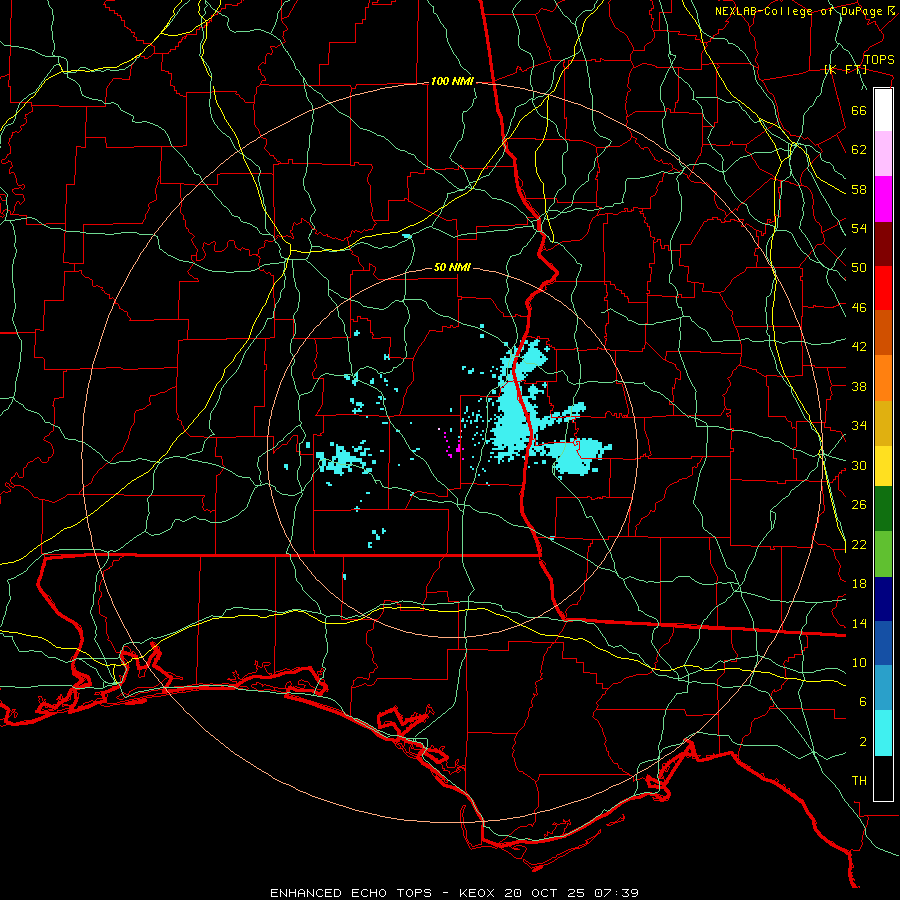The image size is (900, 900).
Task: Click the dark green legend swatch
Action: [x=883, y=509]
